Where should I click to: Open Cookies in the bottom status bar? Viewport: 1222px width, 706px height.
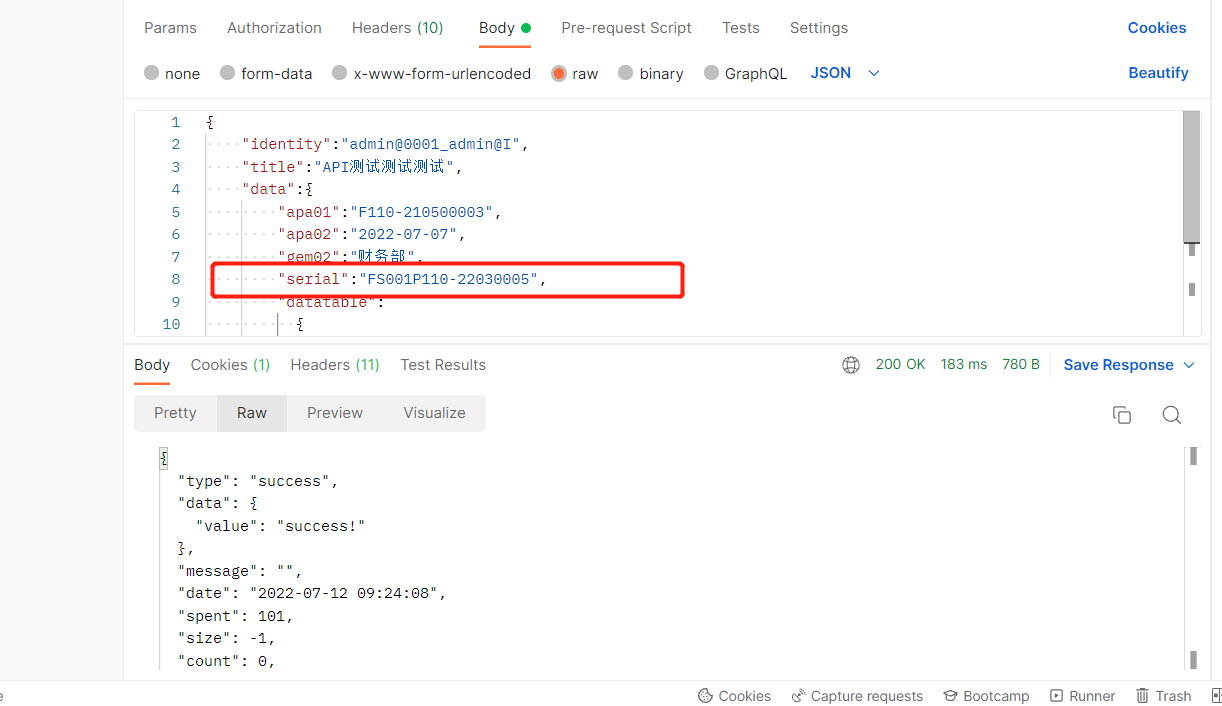pos(734,696)
